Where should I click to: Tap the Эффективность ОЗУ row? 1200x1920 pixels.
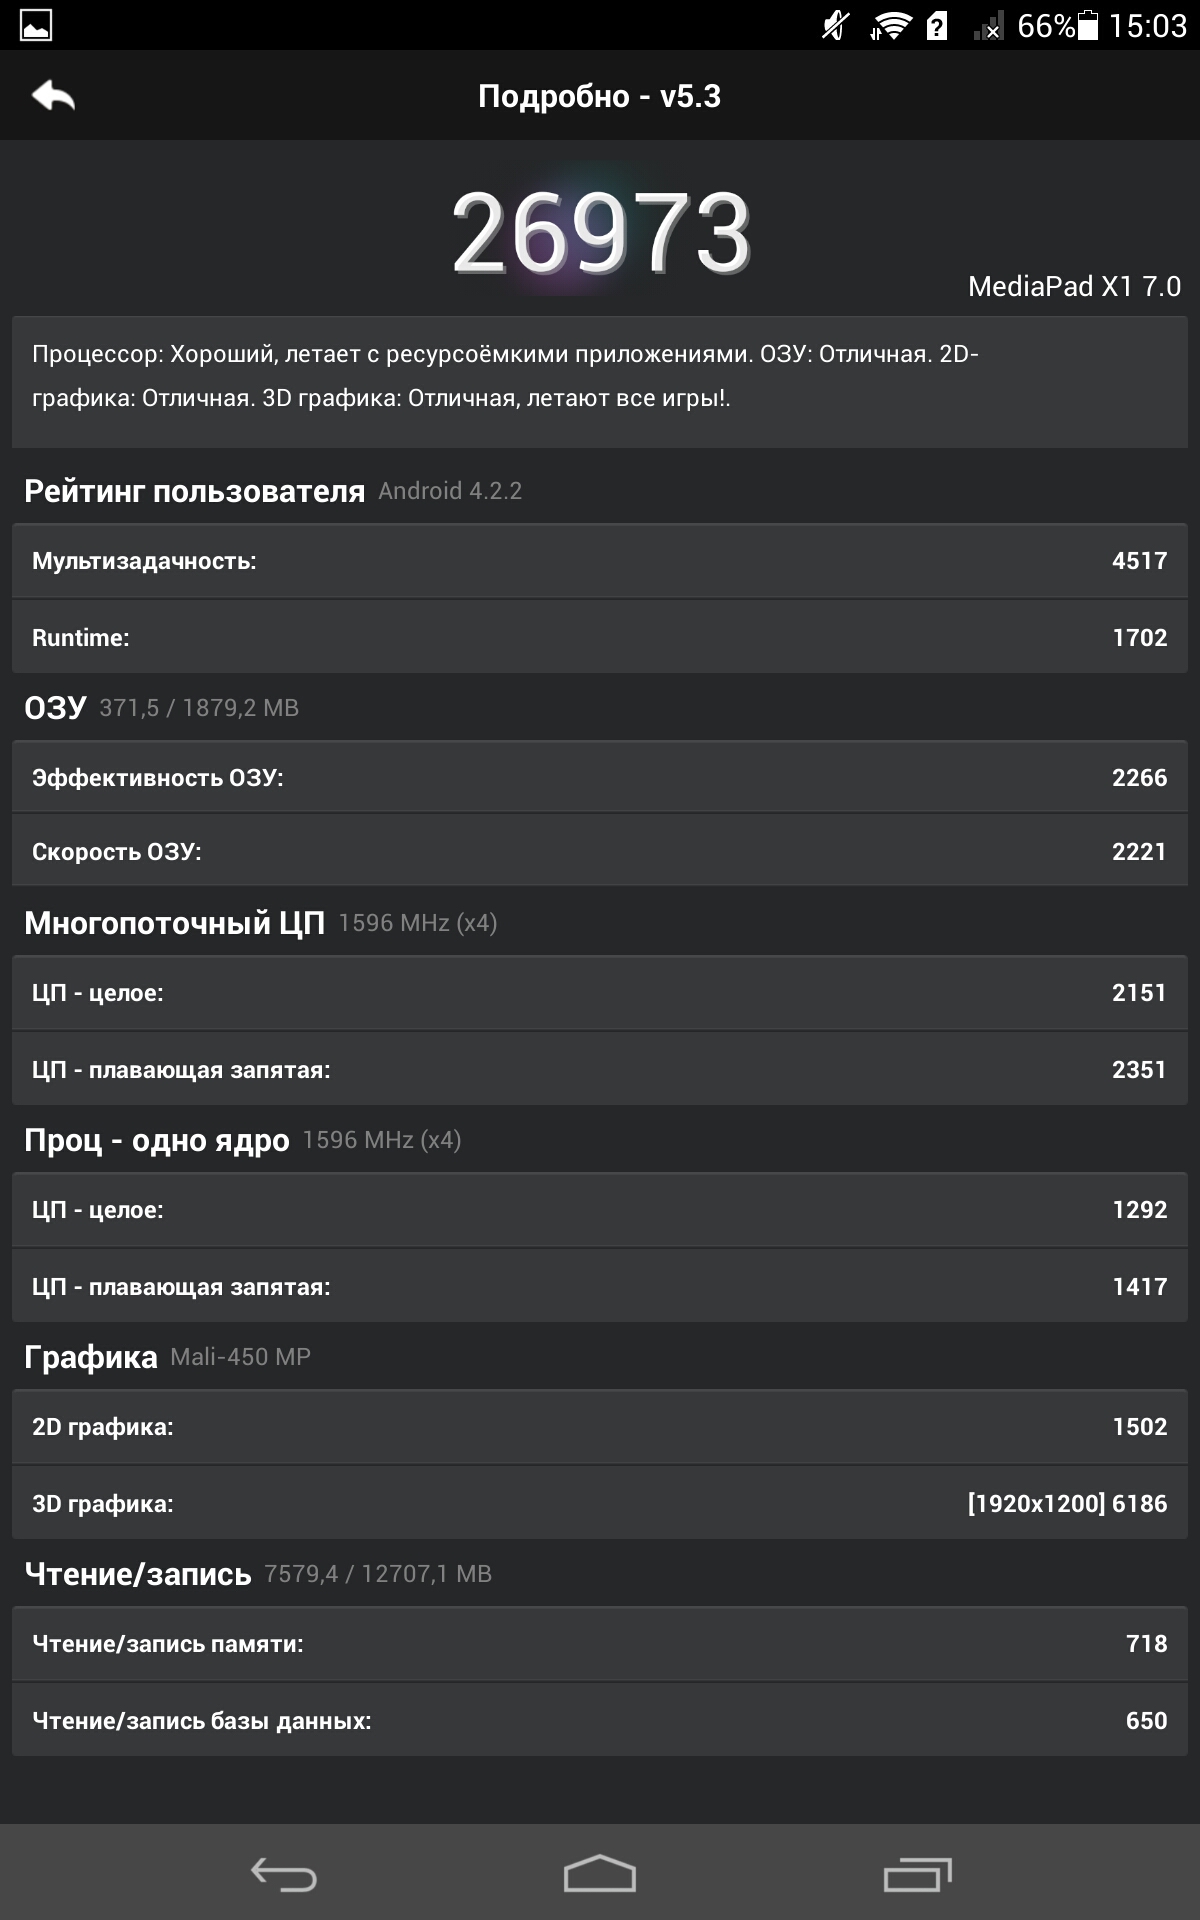coord(600,777)
